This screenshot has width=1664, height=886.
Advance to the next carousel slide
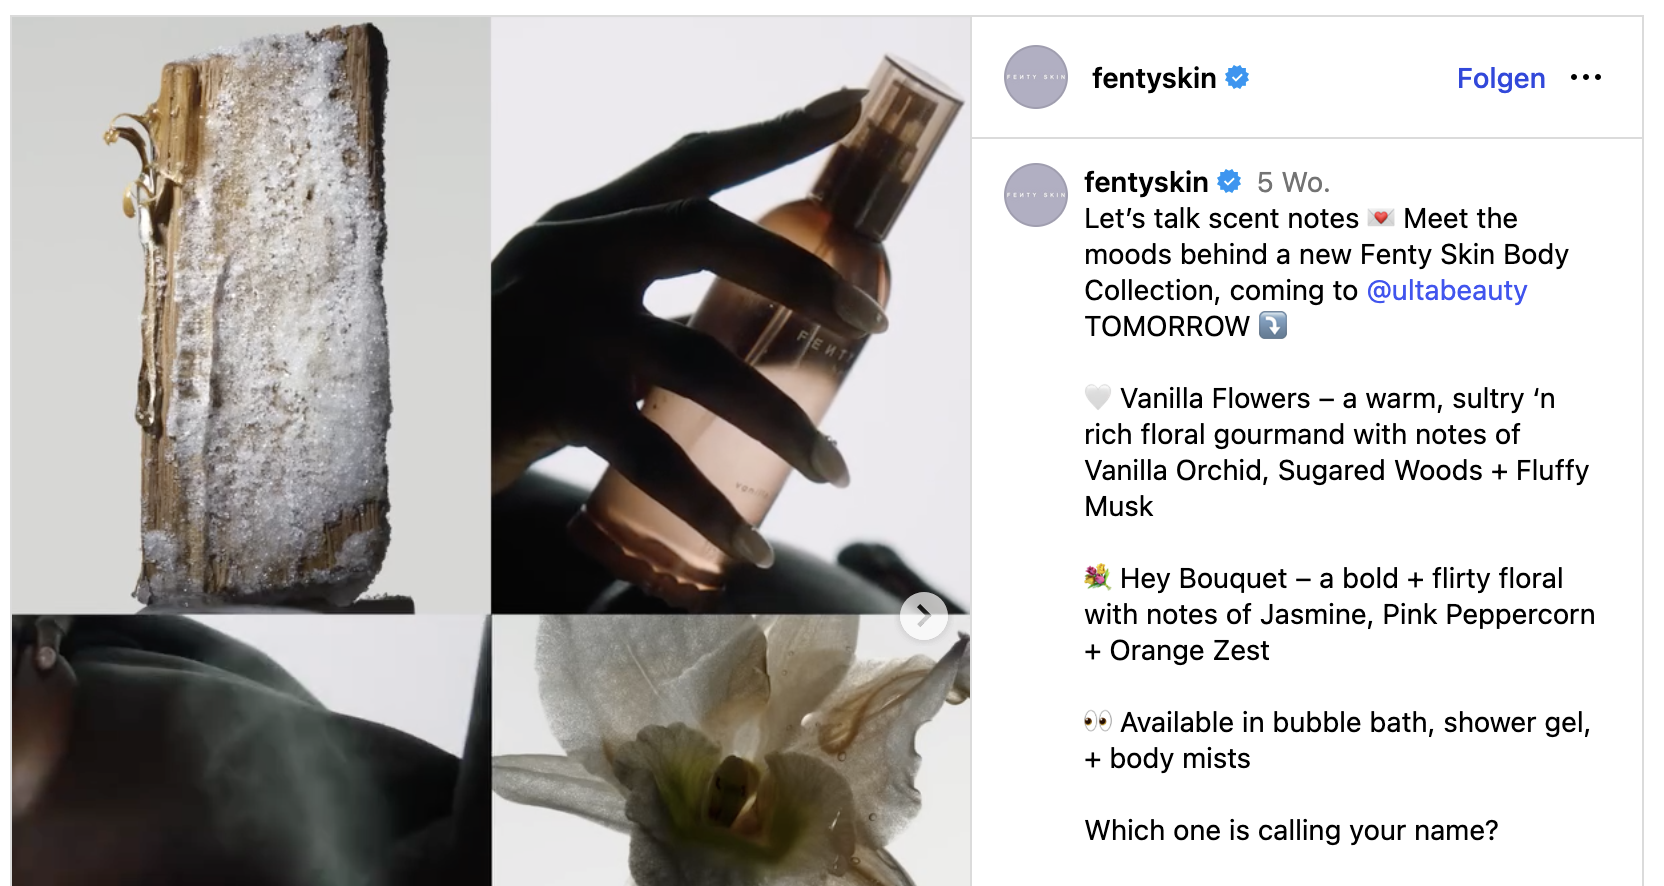point(925,616)
